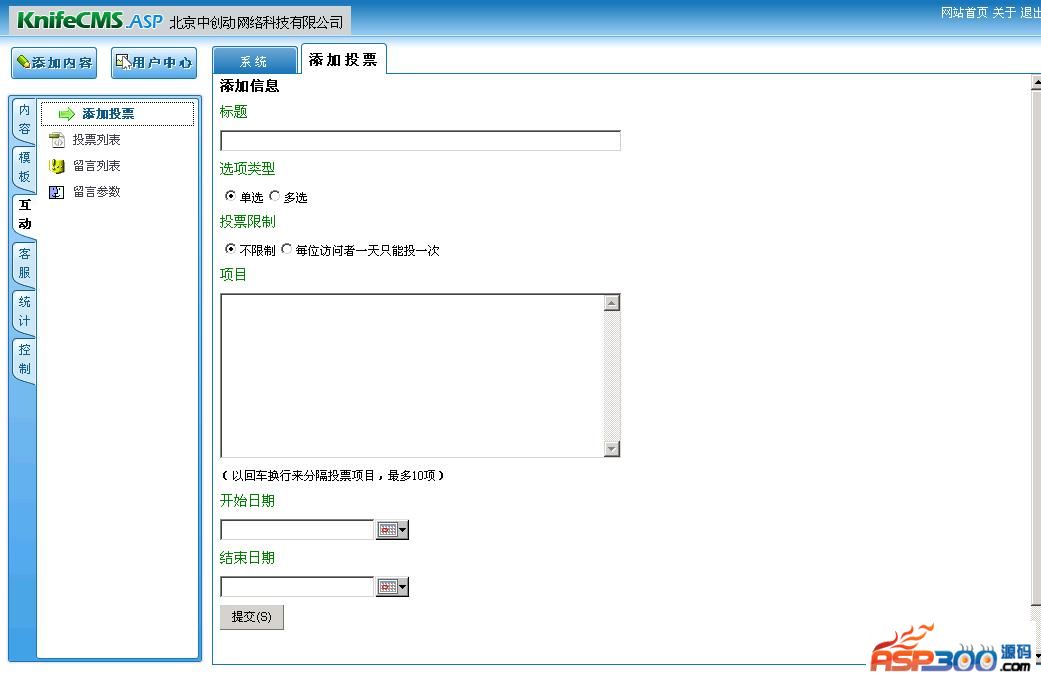Click the 投票列表 document icon
Image resolution: width=1041 pixels, height=676 pixels.
coord(57,139)
